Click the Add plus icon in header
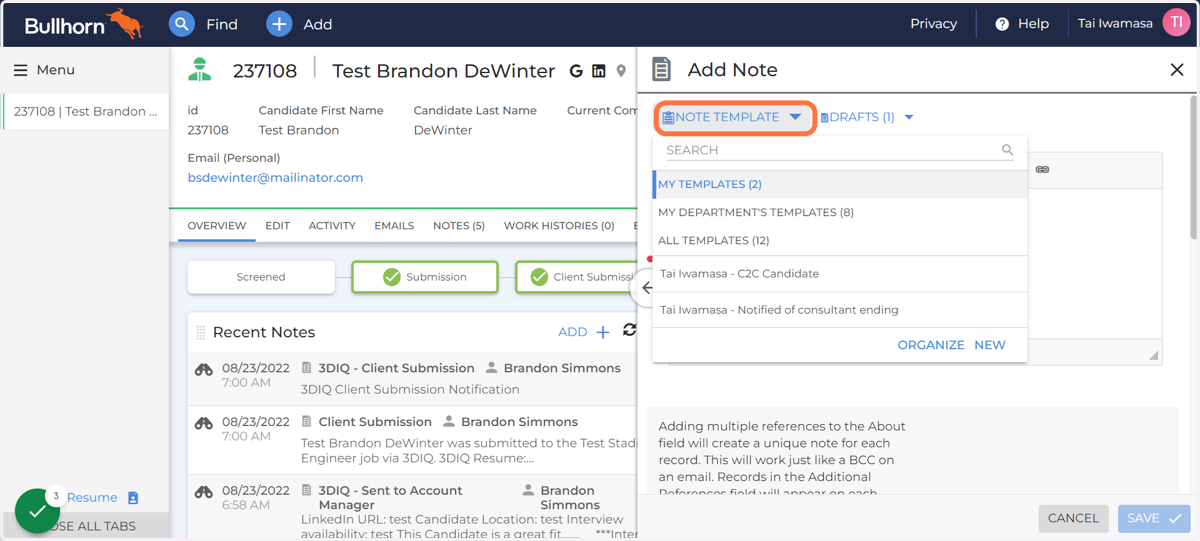The image size is (1200, 541). 279,24
